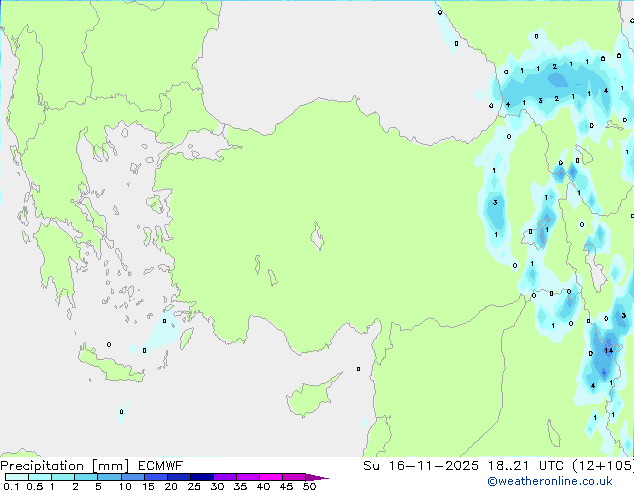This screenshot has width=634, height=490.
Task: Click the 0 value marker south of Crete
Action: (122, 411)
